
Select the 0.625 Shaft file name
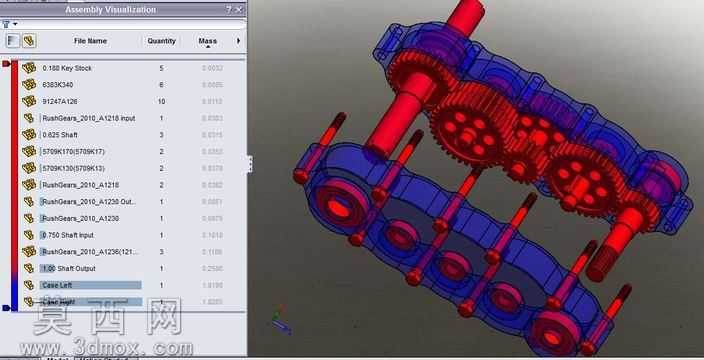tap(60, 135)
